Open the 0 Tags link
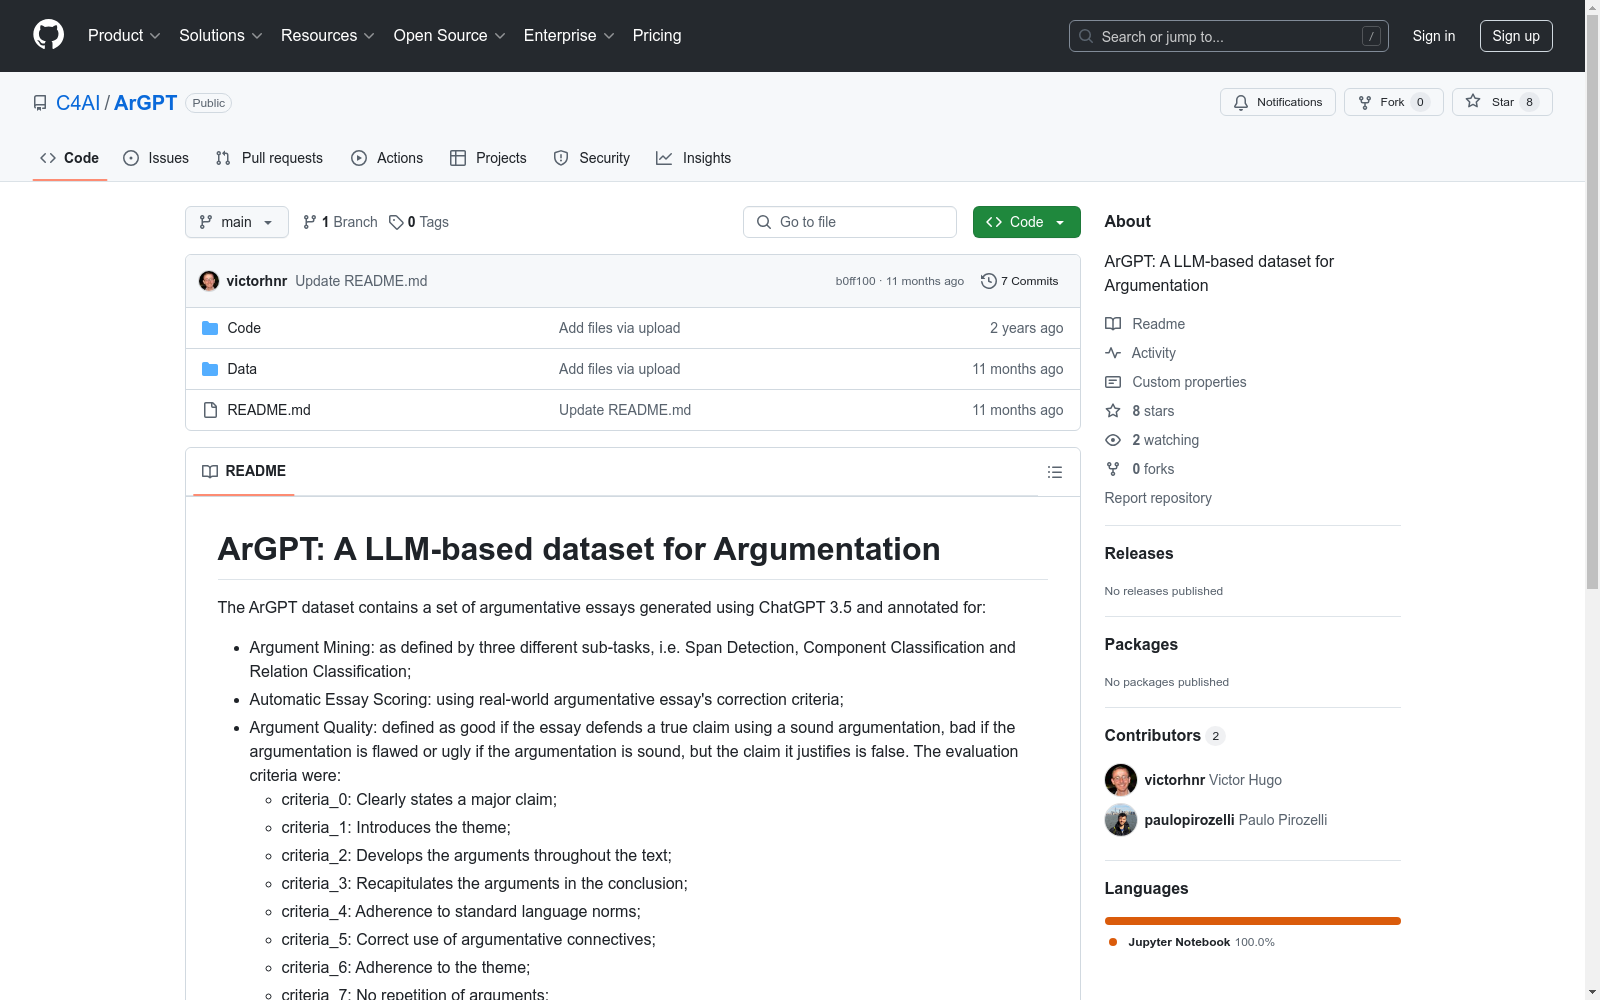 [x=419, y=222]
